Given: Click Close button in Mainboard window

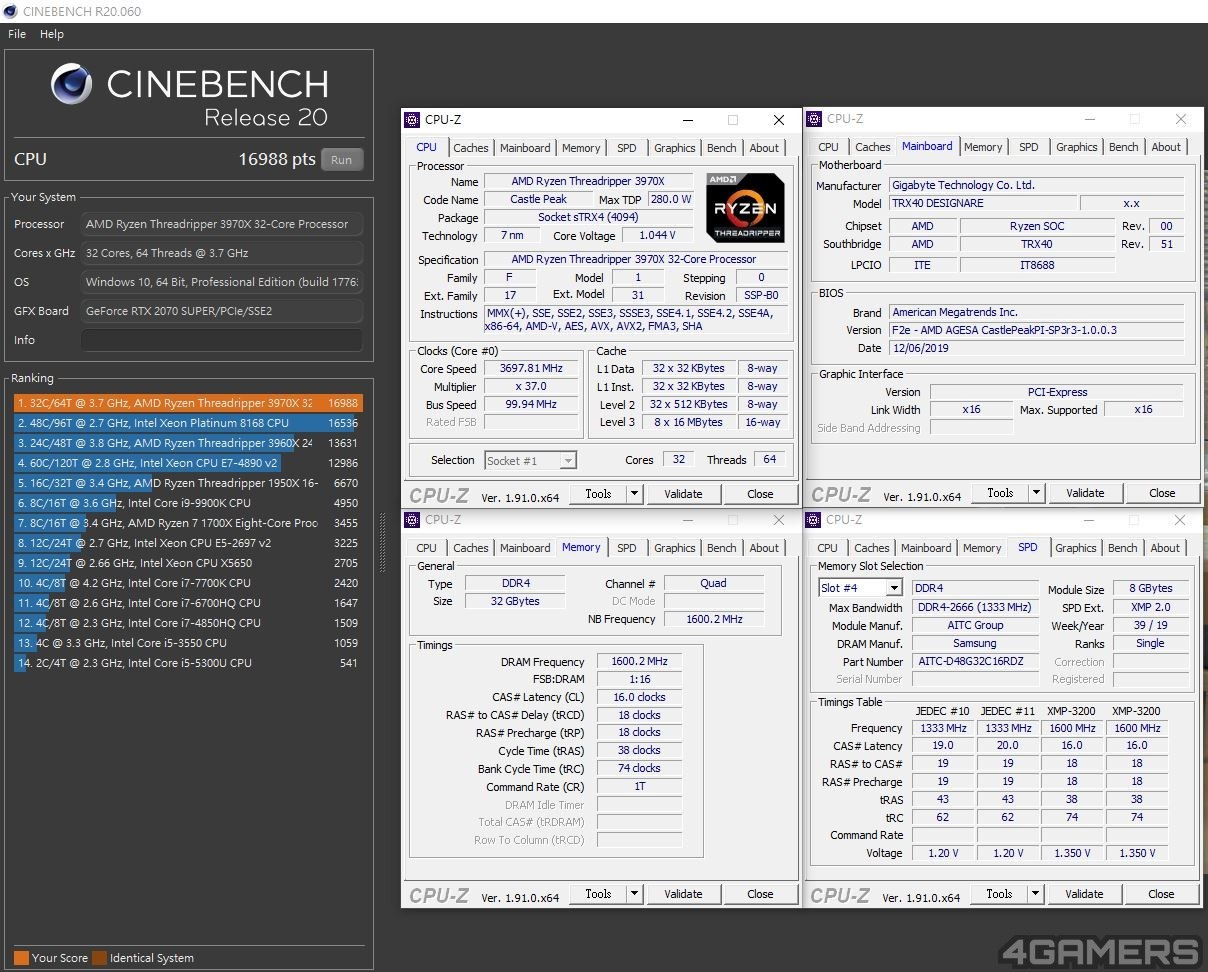Looking at the screenshot, I should tap(1162, 493).
